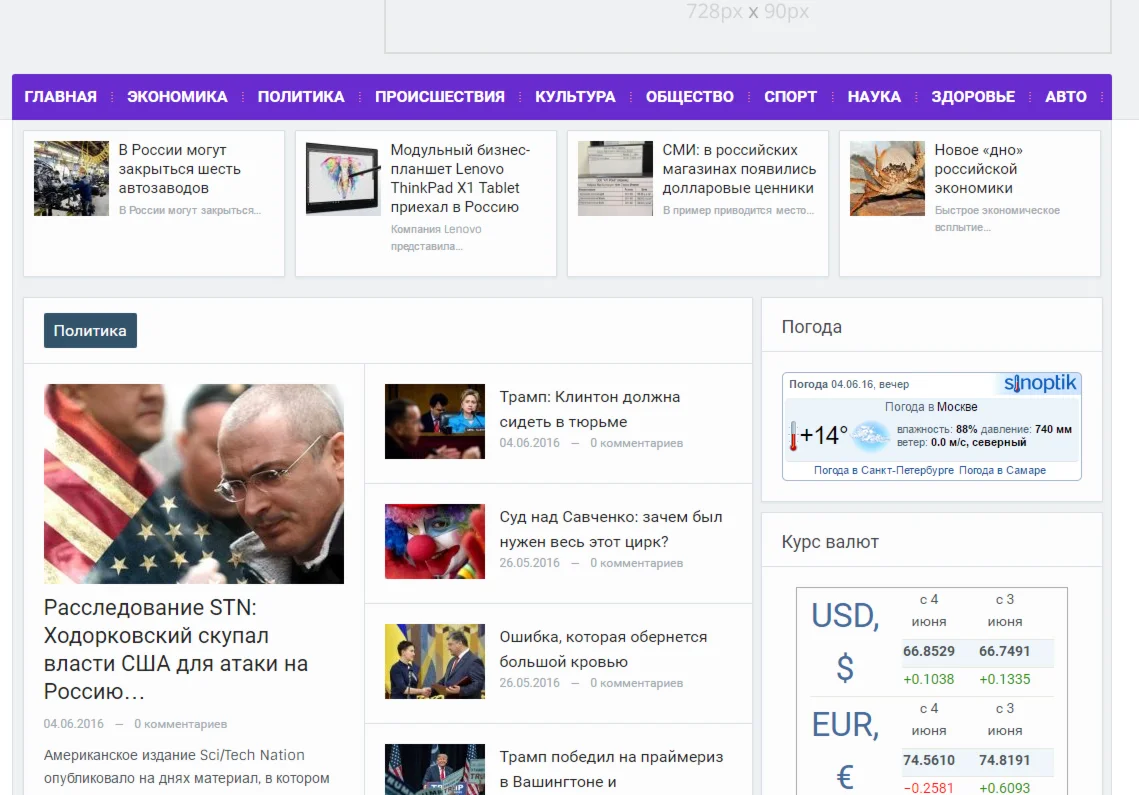Screen dimensions: 1139x795
Task: Open comments link under Клинтон article
Action: pos(636,443)
